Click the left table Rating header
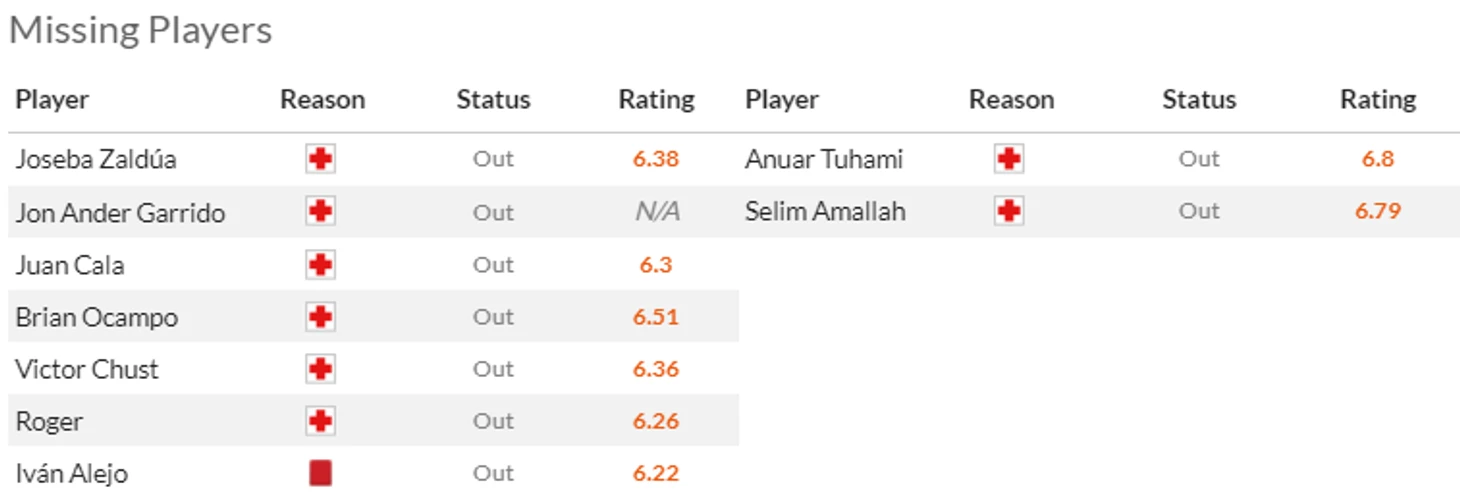 pos(656,100)
